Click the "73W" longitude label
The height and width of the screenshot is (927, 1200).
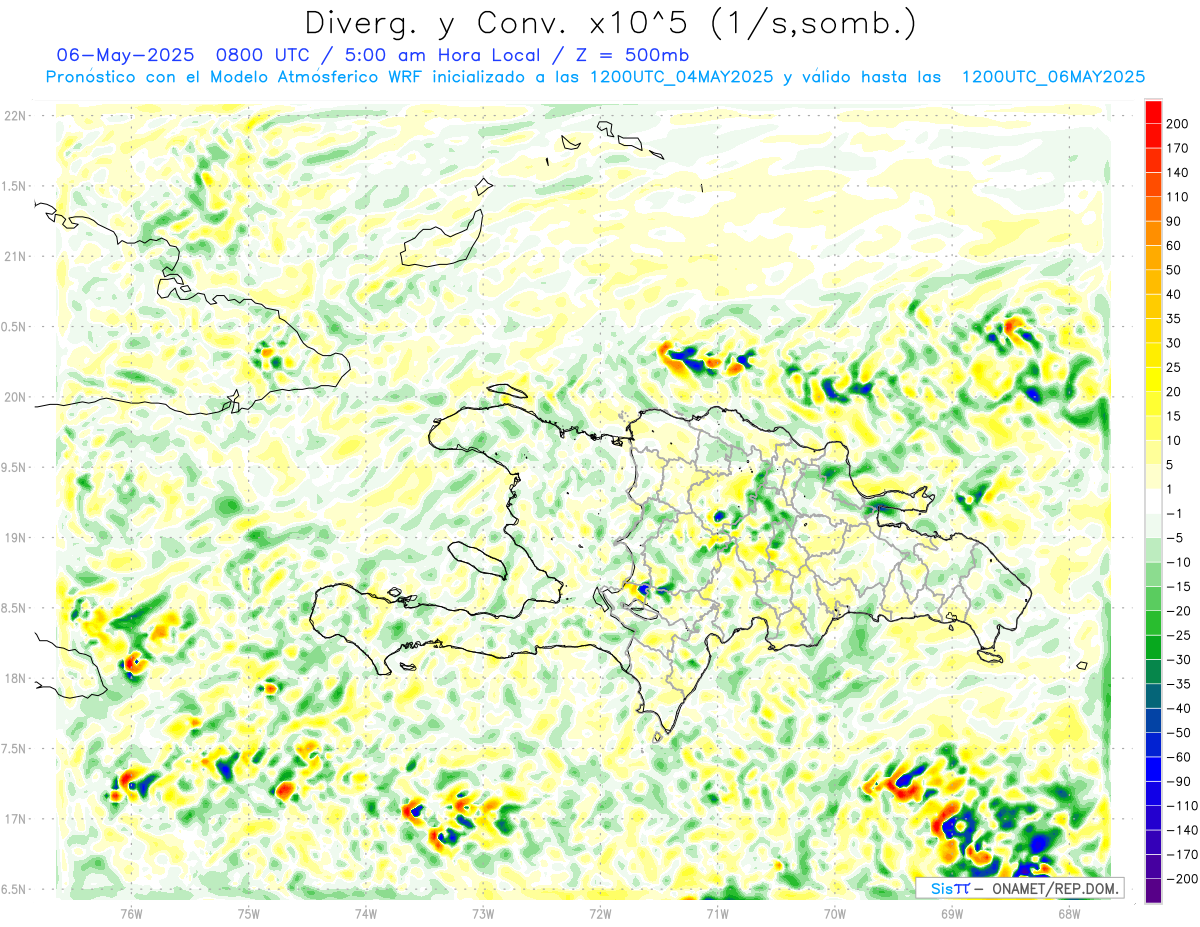[483, 913]
